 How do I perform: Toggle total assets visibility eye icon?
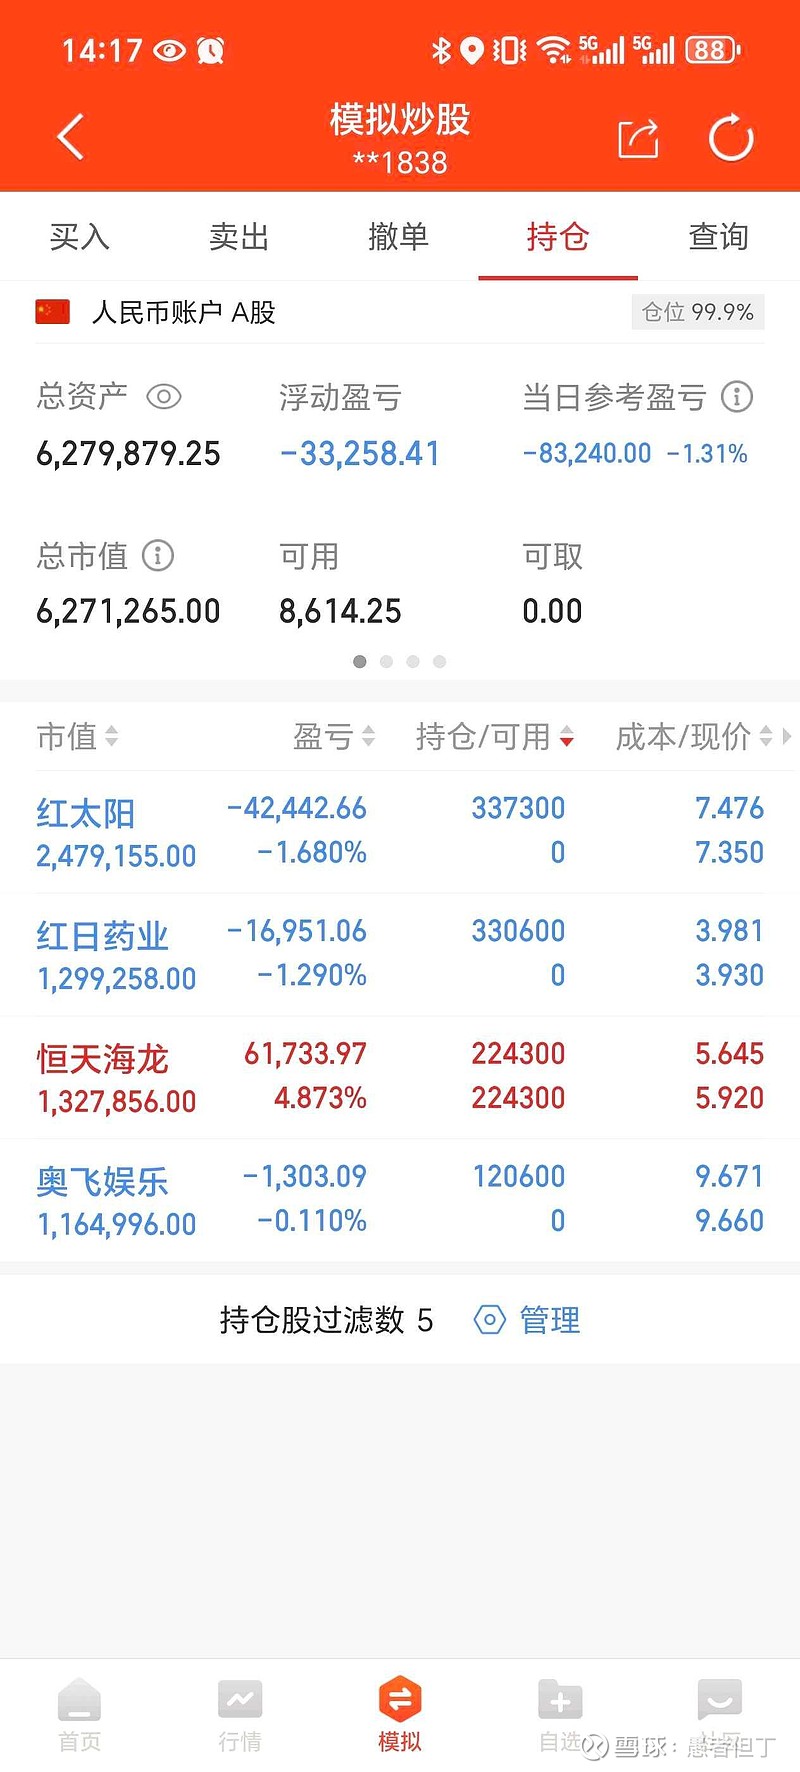[x=164, y=397]
